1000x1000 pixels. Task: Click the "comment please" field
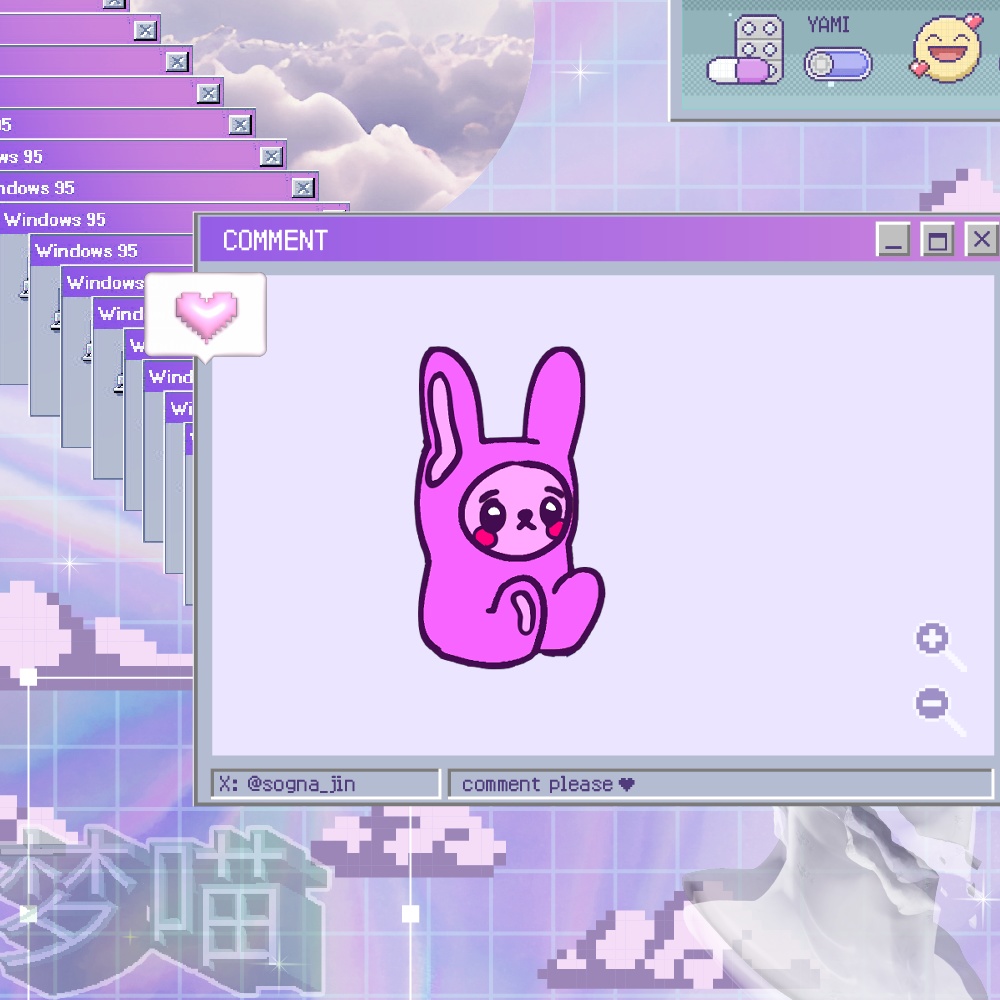(x=721, y=784)
